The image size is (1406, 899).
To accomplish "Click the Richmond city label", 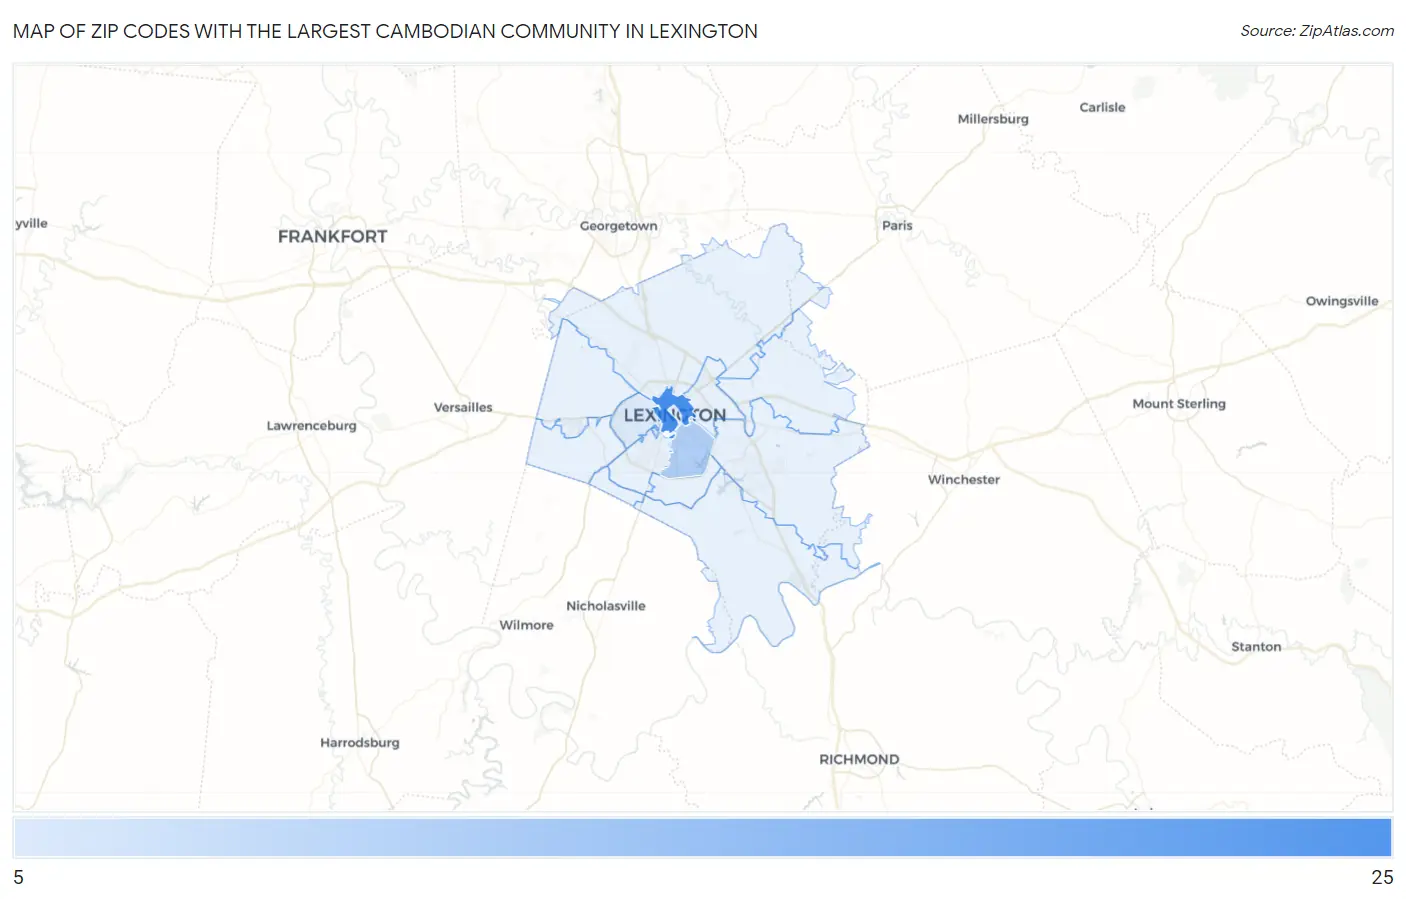I will pos(859,759).
